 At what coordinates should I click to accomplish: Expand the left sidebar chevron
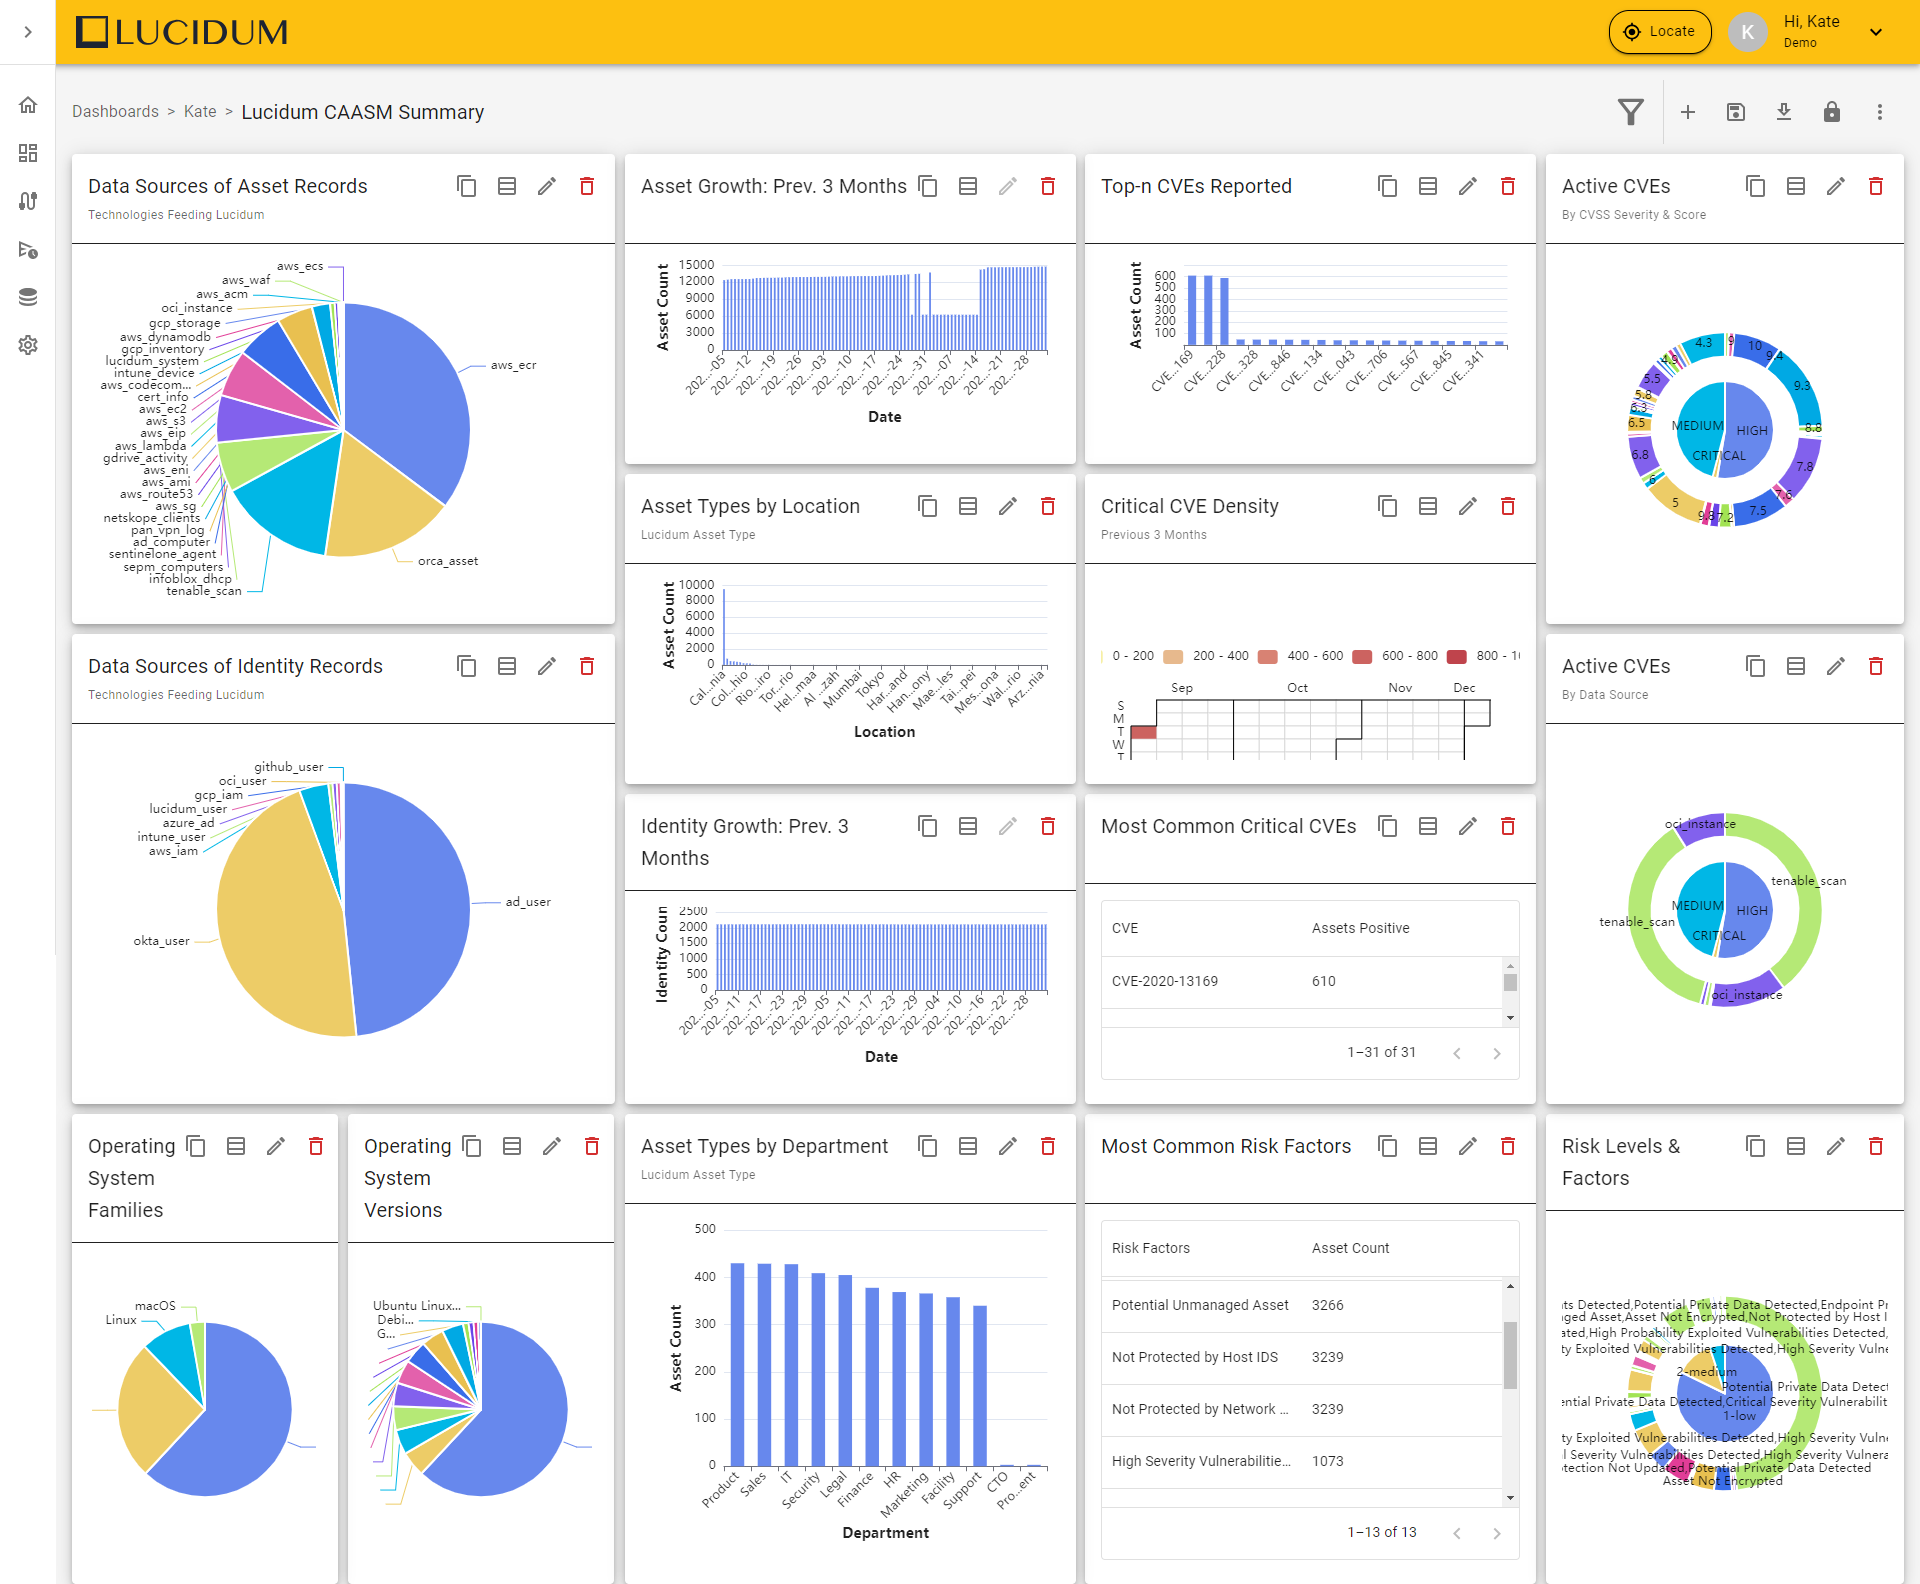(x=28, y=32)
